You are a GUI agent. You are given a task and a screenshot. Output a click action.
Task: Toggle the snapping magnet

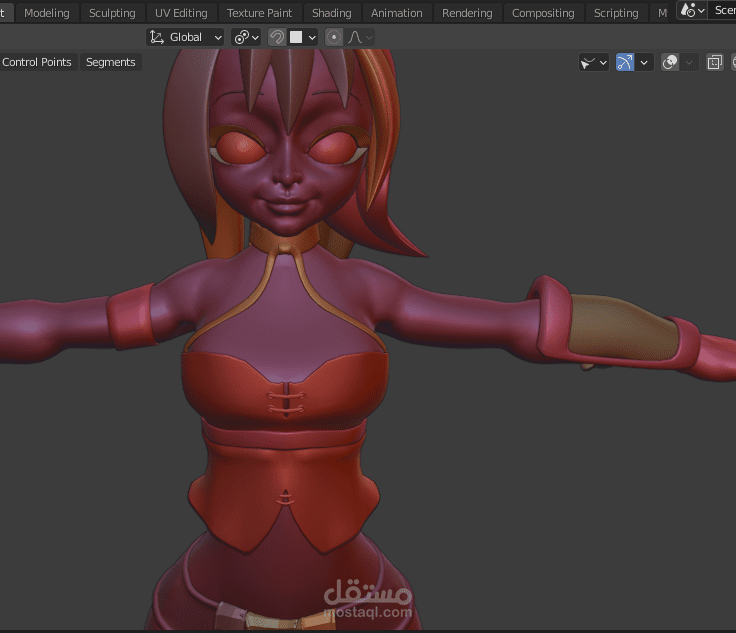(x=278, y=37)
